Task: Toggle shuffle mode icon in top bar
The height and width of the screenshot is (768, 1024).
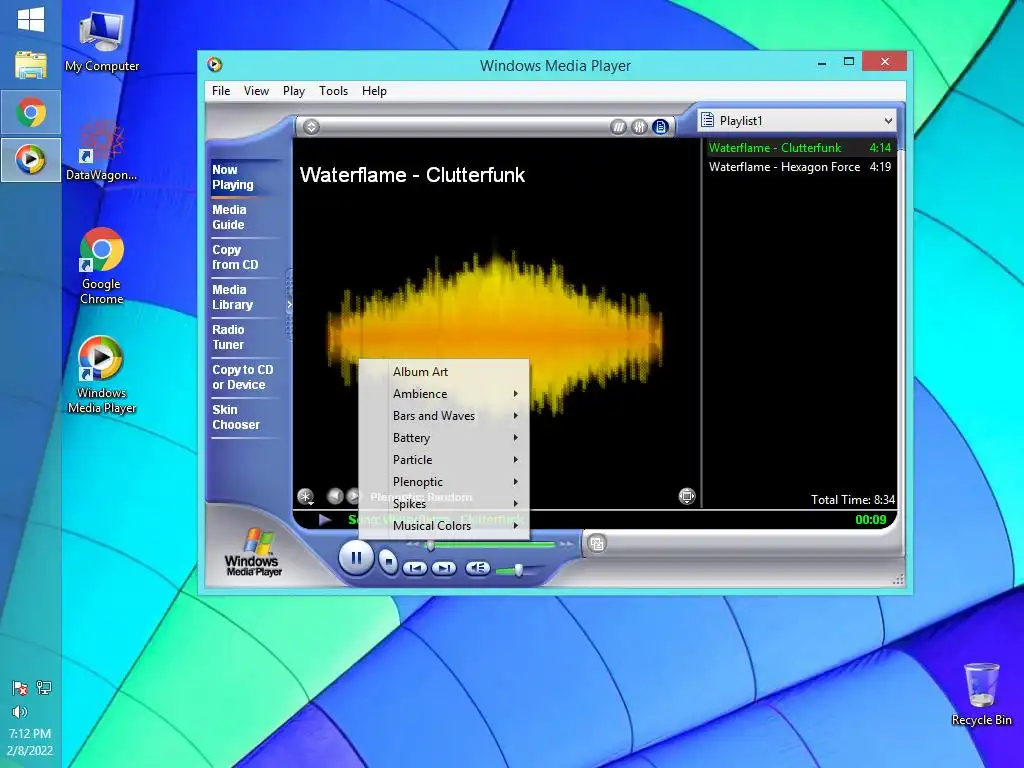Action: (x=618, y=127)
